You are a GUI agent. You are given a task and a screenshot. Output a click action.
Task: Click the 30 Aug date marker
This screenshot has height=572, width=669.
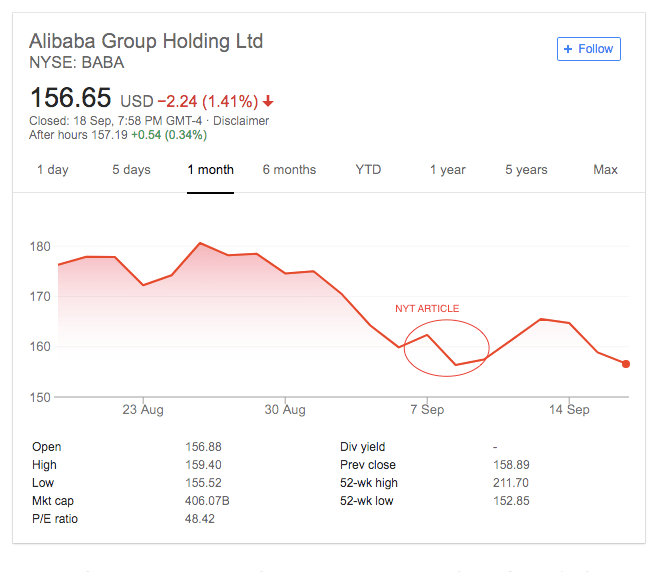click(285, 409)
